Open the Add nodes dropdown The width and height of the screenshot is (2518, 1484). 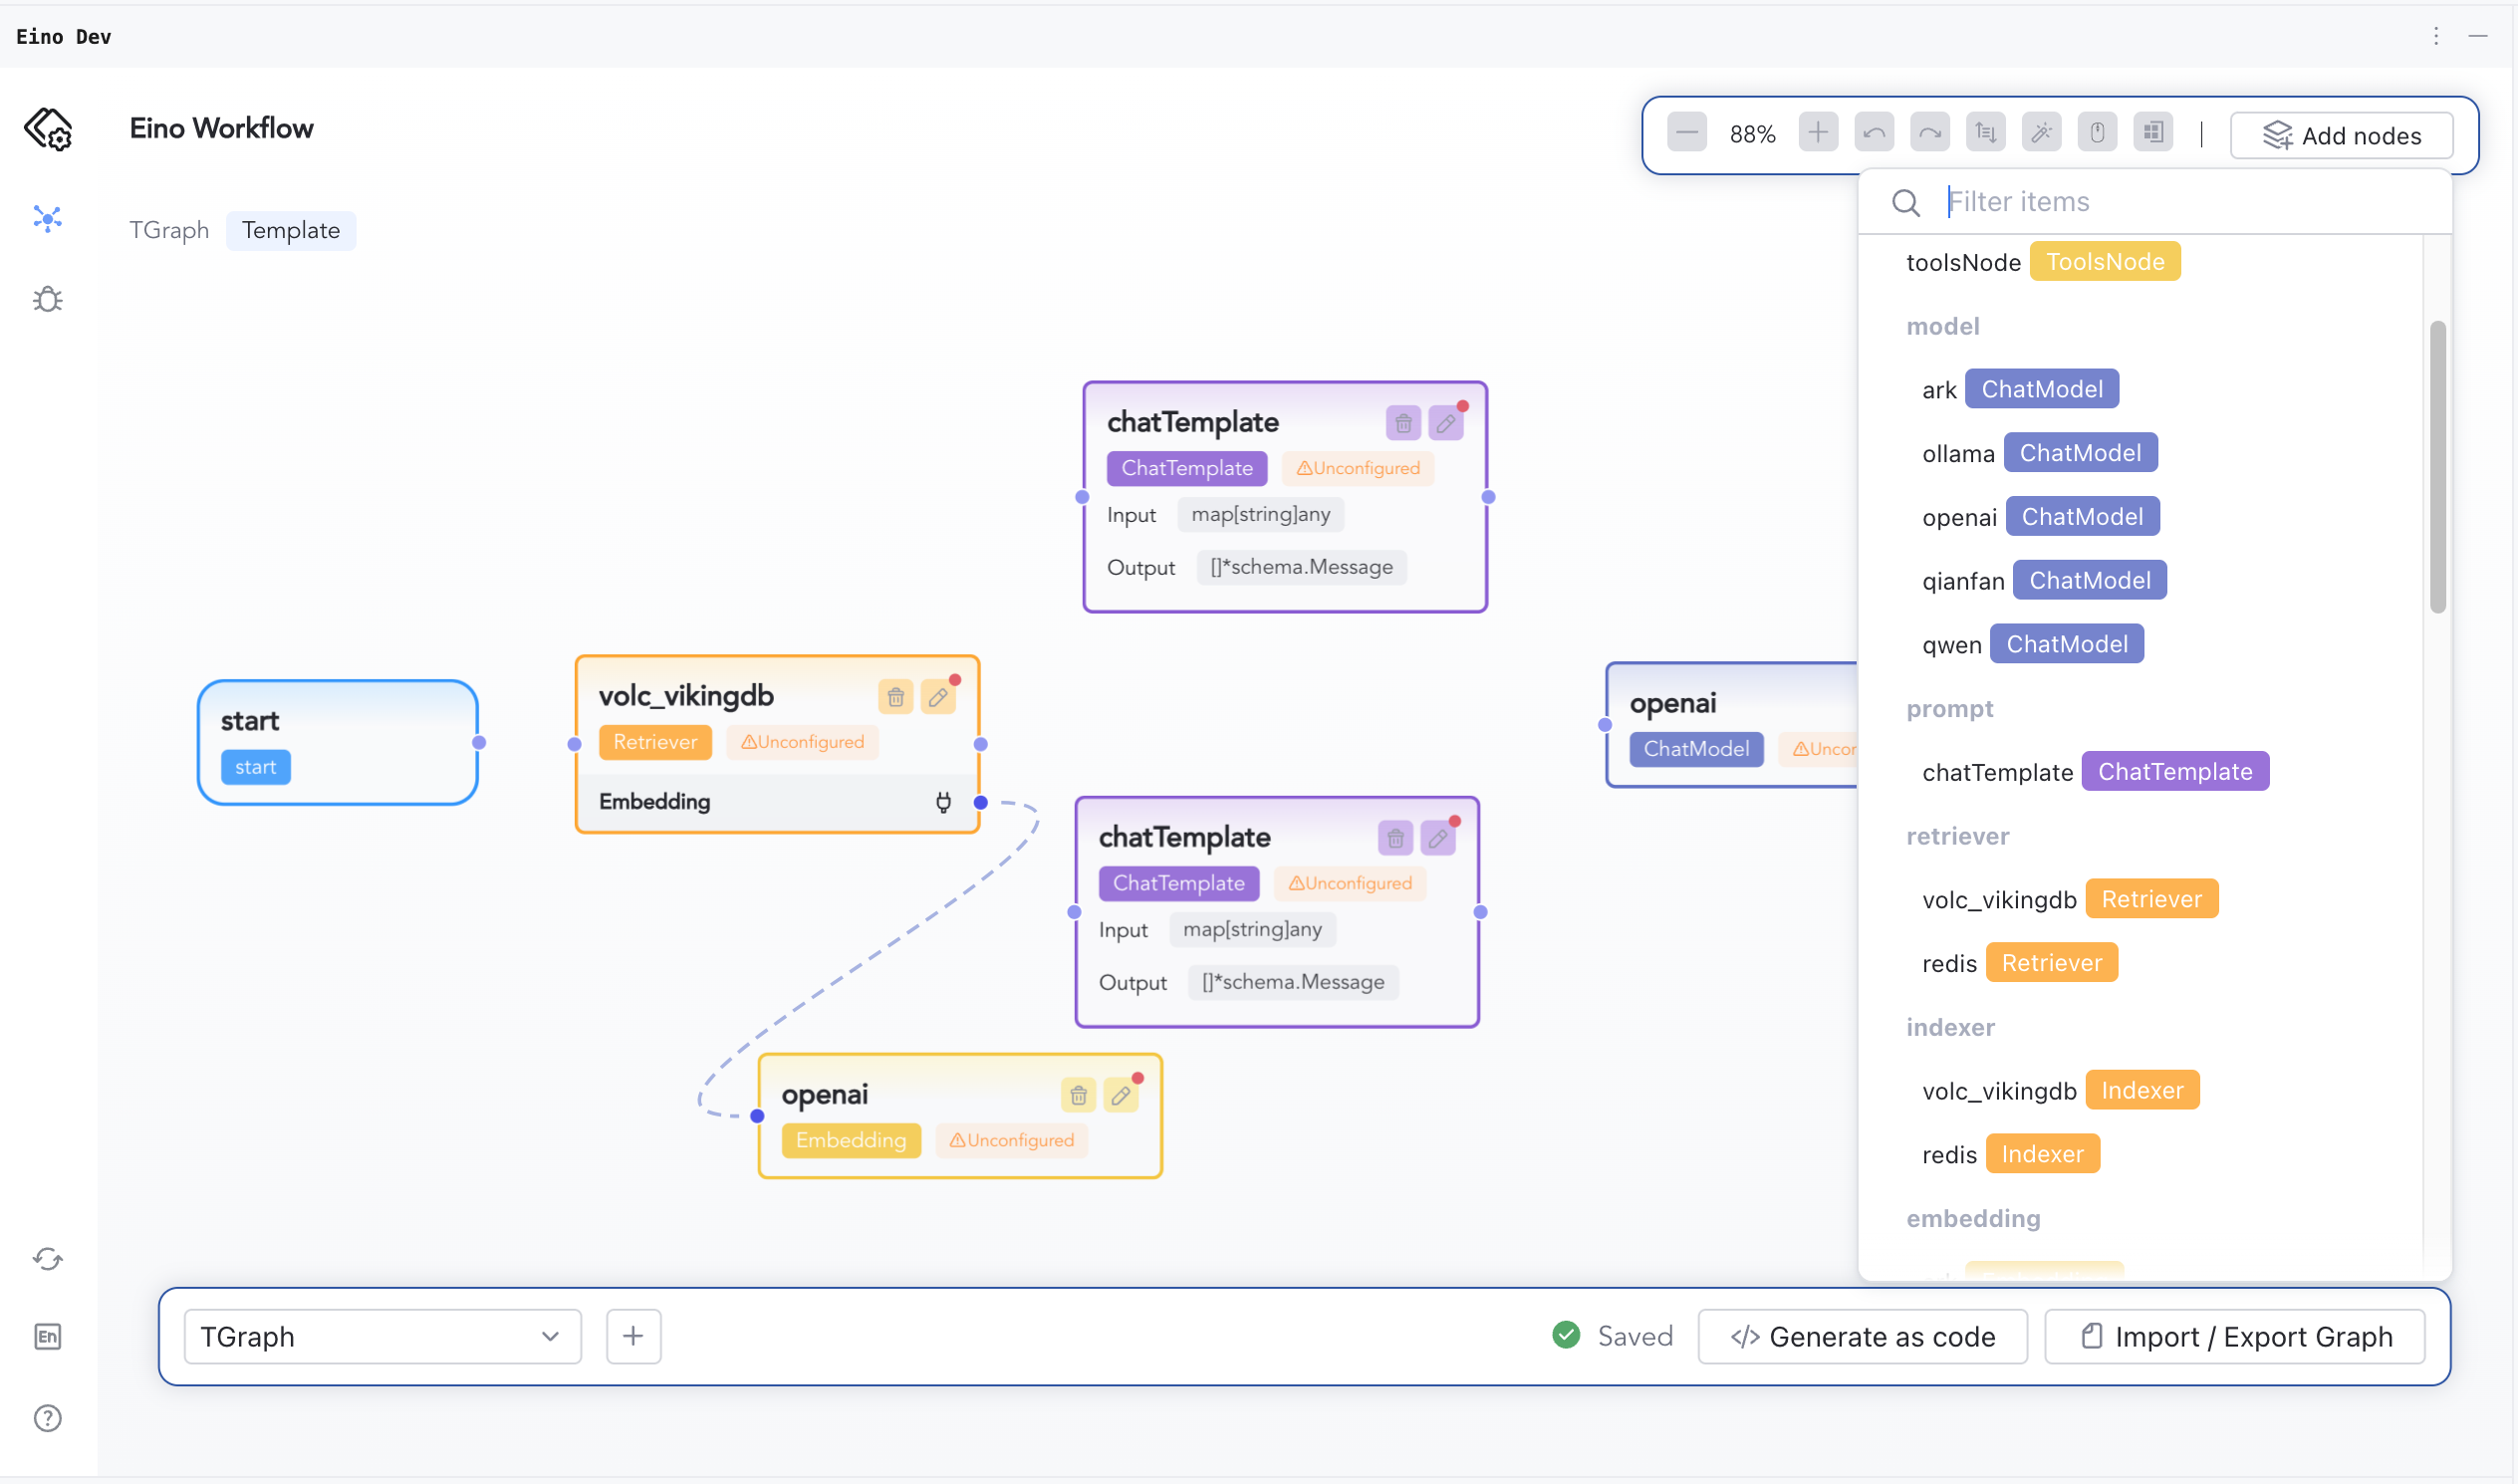(x=2341, y=135)
